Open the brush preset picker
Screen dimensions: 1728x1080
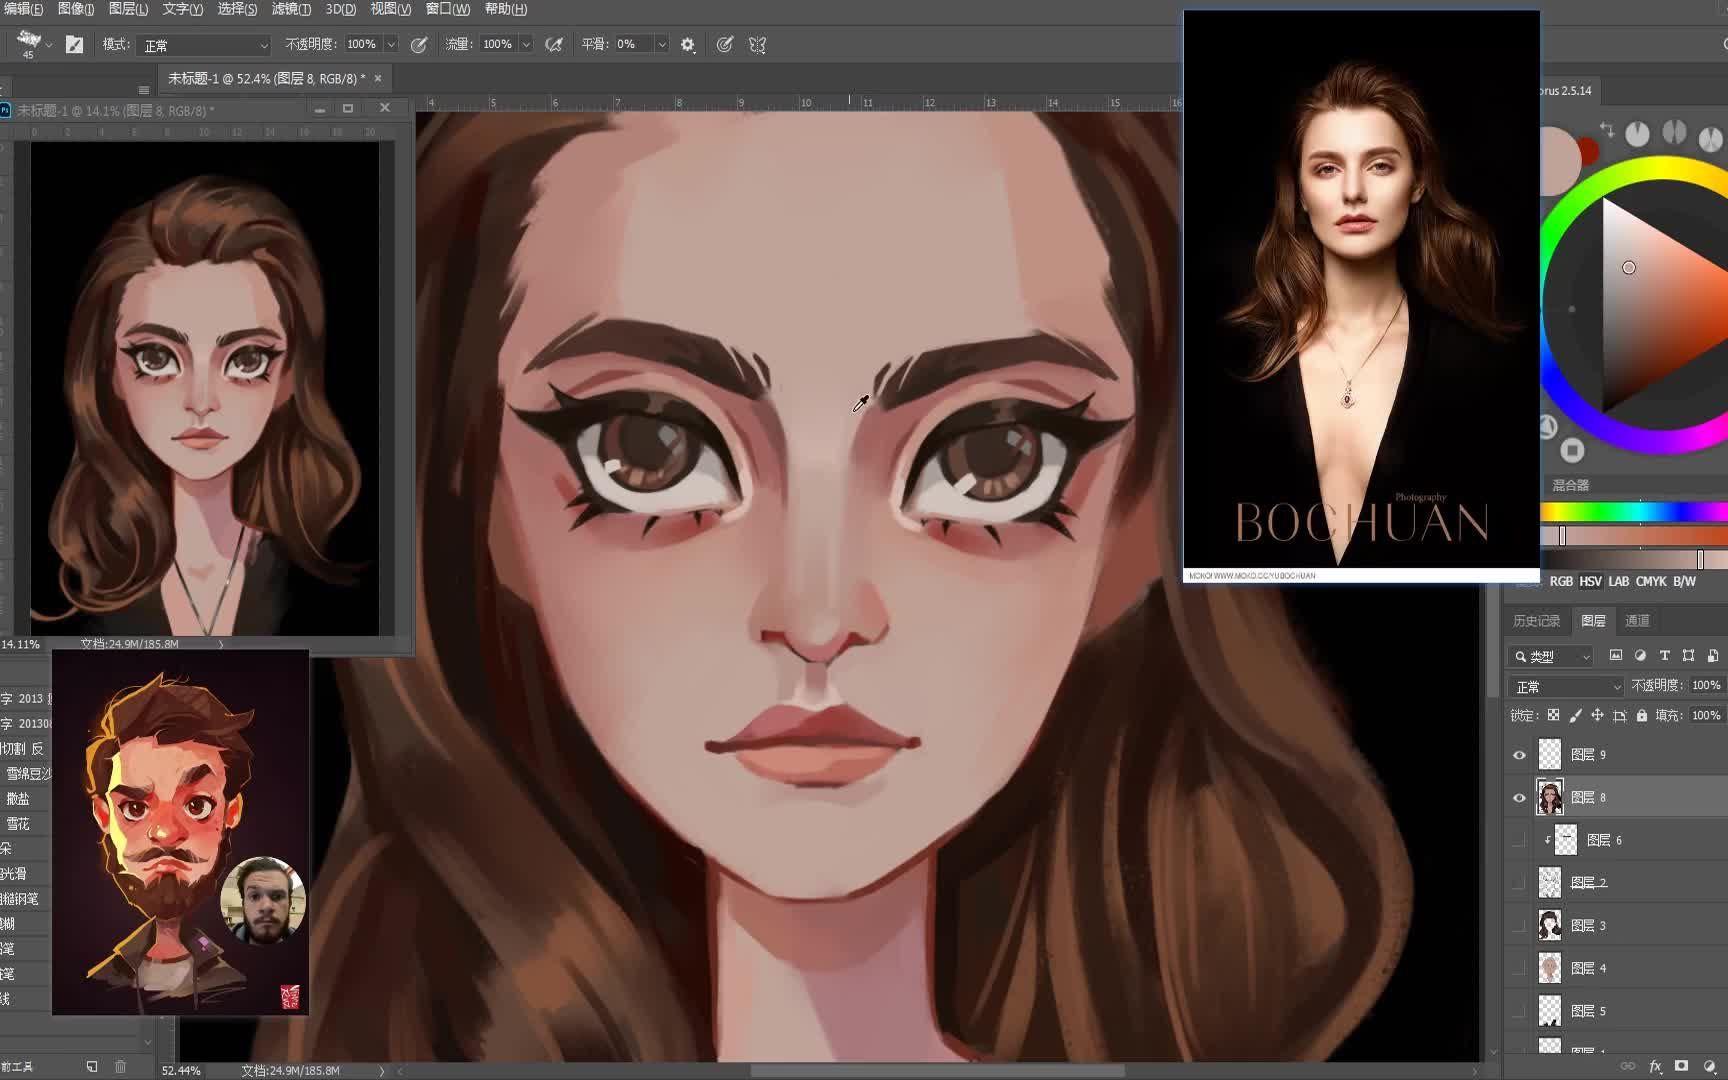(x=29, y=42)
